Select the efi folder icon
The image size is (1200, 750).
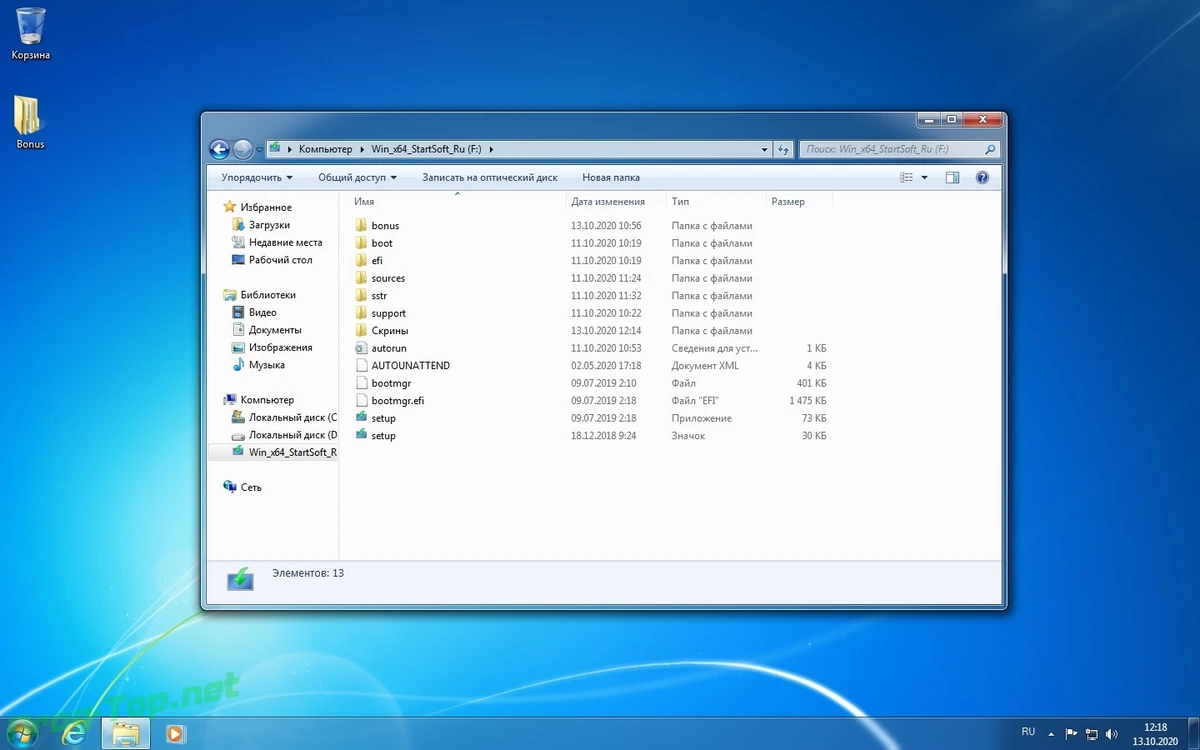pos(362,261)
